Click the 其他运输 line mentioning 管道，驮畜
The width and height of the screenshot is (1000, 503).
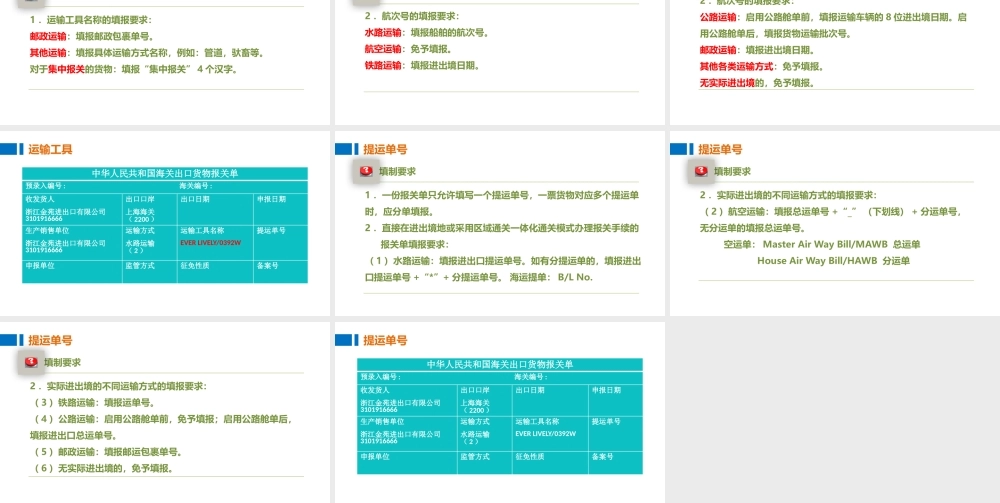[x=146, y=53]
